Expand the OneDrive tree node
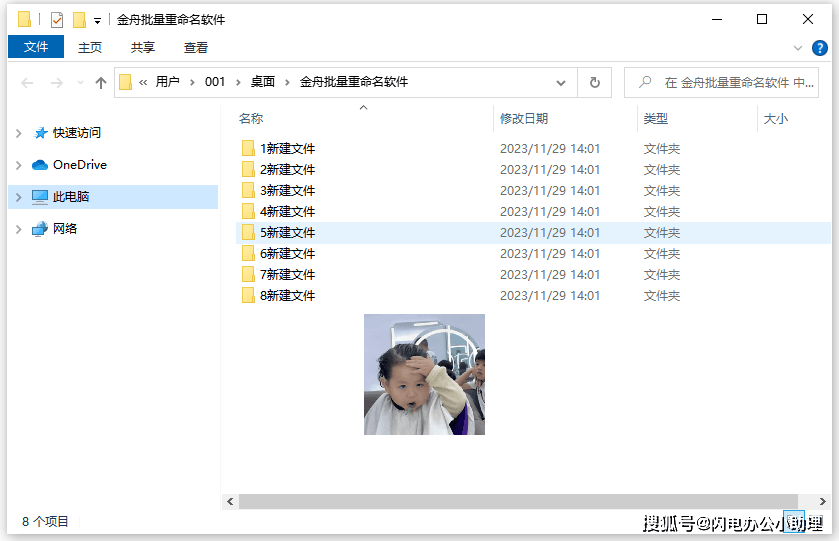The width and height of the screenshot is (839, 541). click(x=19, y=165)
